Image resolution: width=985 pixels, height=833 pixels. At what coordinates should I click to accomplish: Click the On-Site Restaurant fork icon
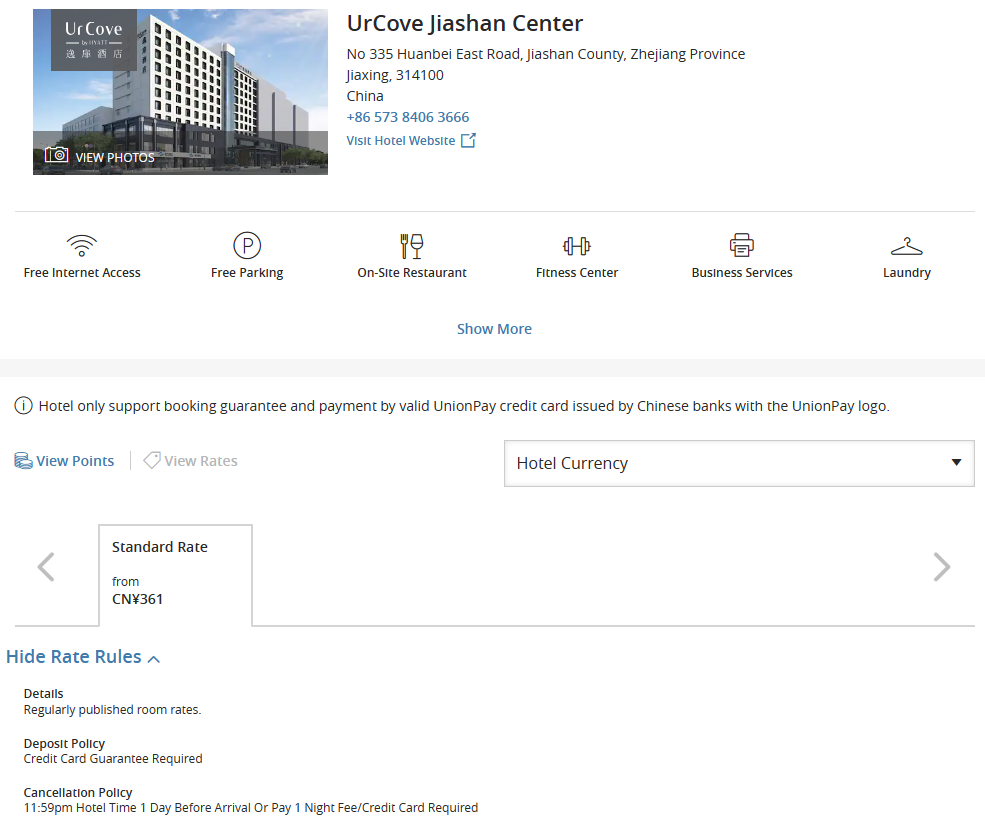tap(411, 246)
